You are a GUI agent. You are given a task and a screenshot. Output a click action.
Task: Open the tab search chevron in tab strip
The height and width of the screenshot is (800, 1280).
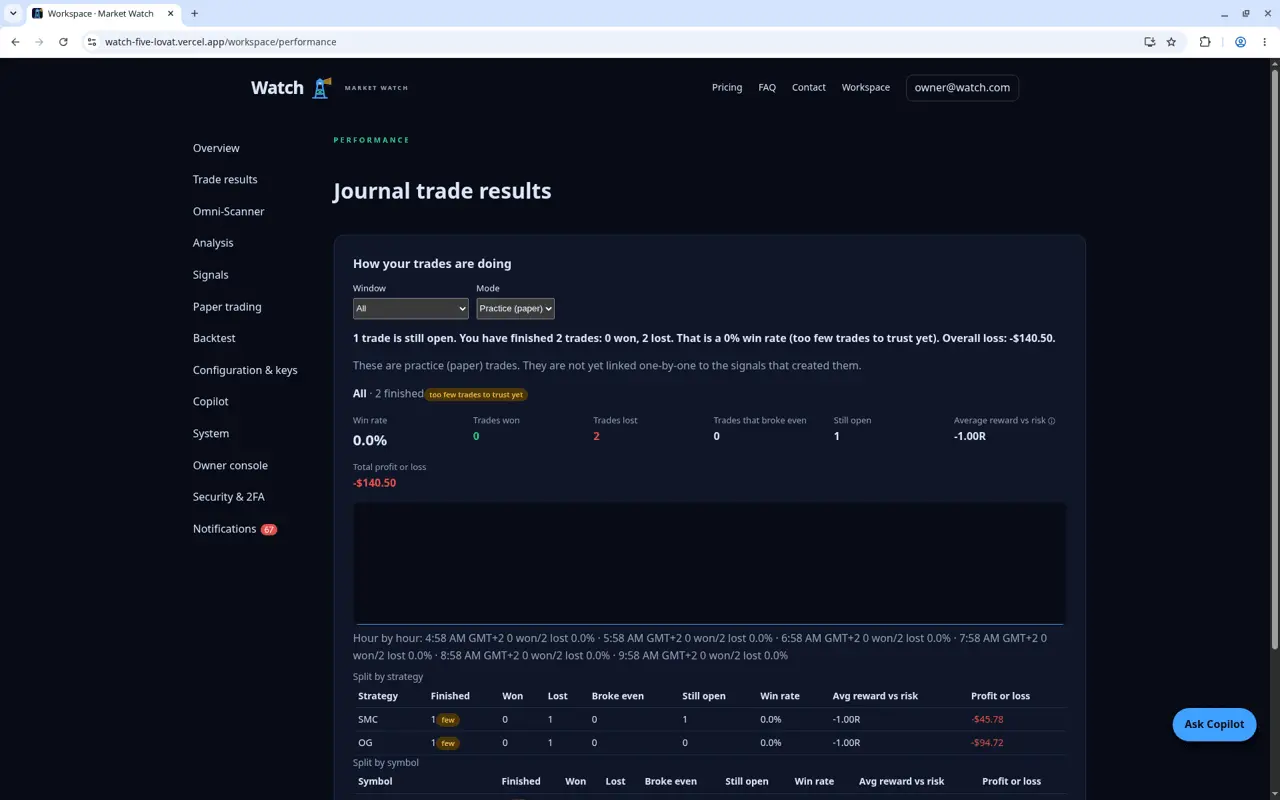13,14
